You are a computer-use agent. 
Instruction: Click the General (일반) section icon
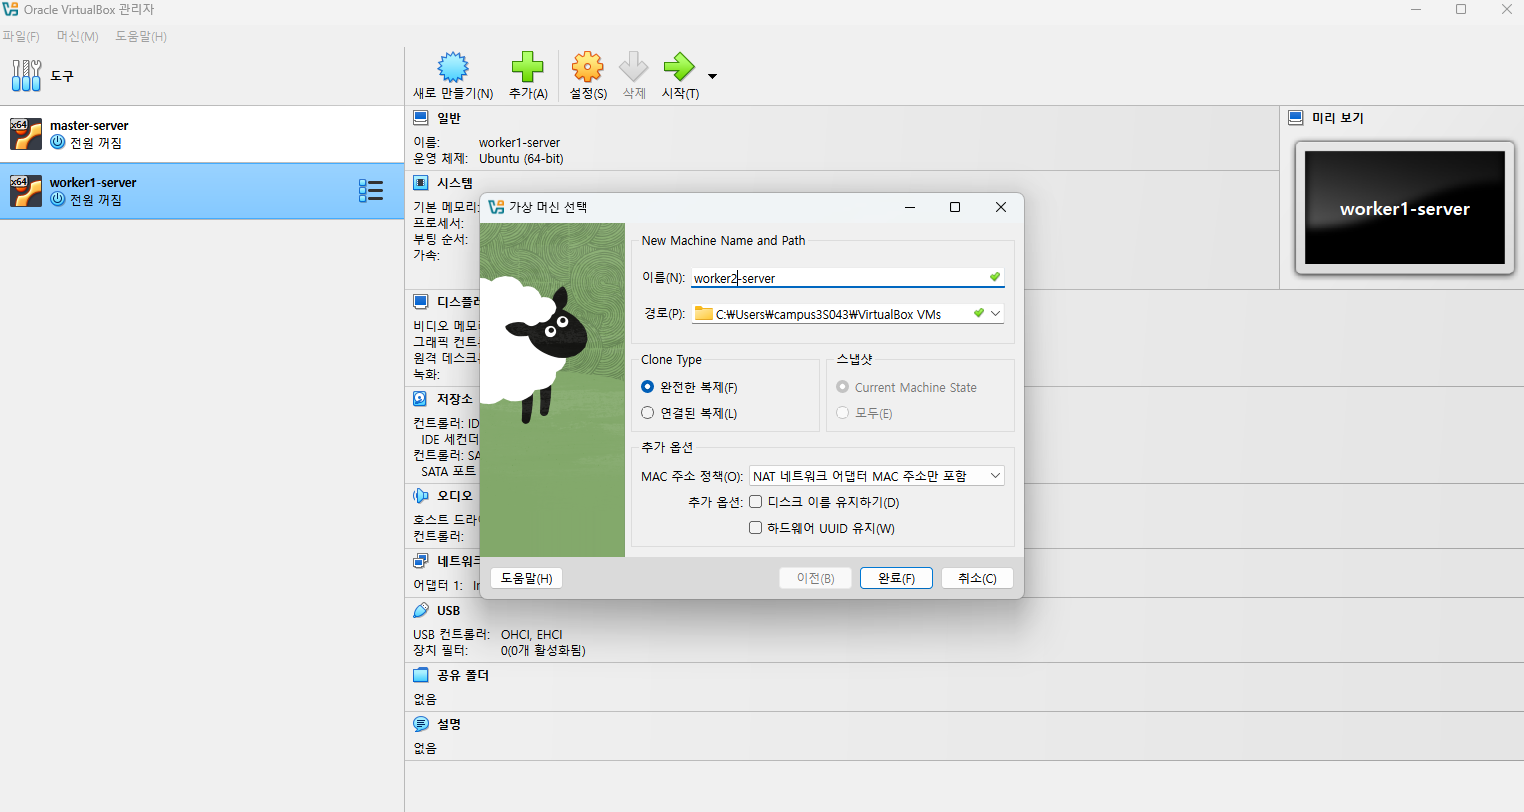pos(421,118)
